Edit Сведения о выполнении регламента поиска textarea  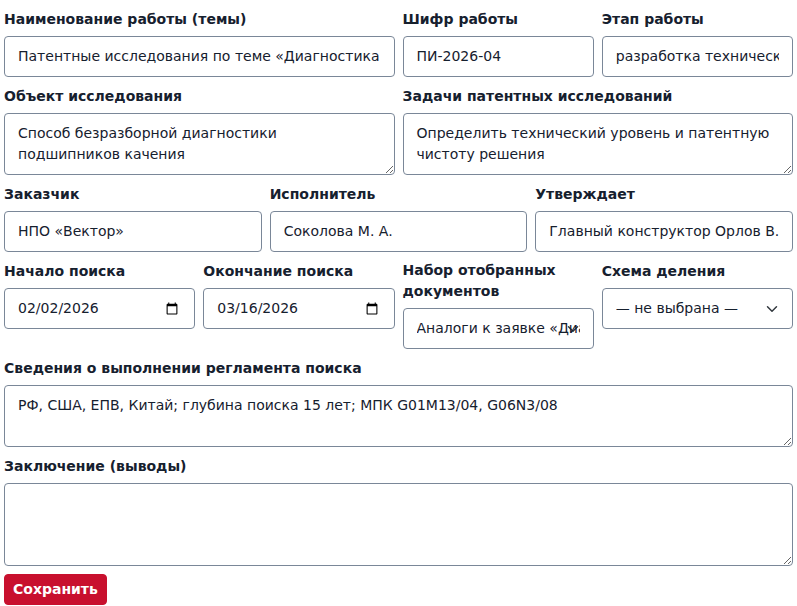coord(398,416)
